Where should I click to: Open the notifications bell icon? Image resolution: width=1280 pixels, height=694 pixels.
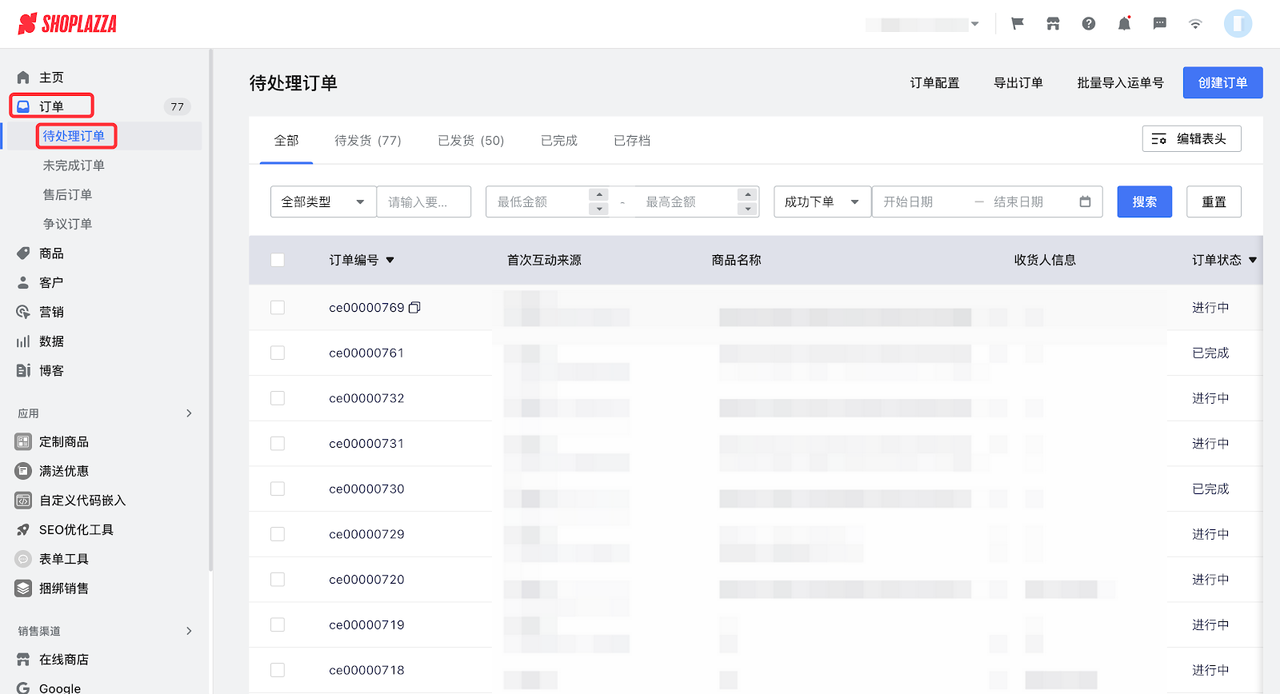[x=1123, y=23]
